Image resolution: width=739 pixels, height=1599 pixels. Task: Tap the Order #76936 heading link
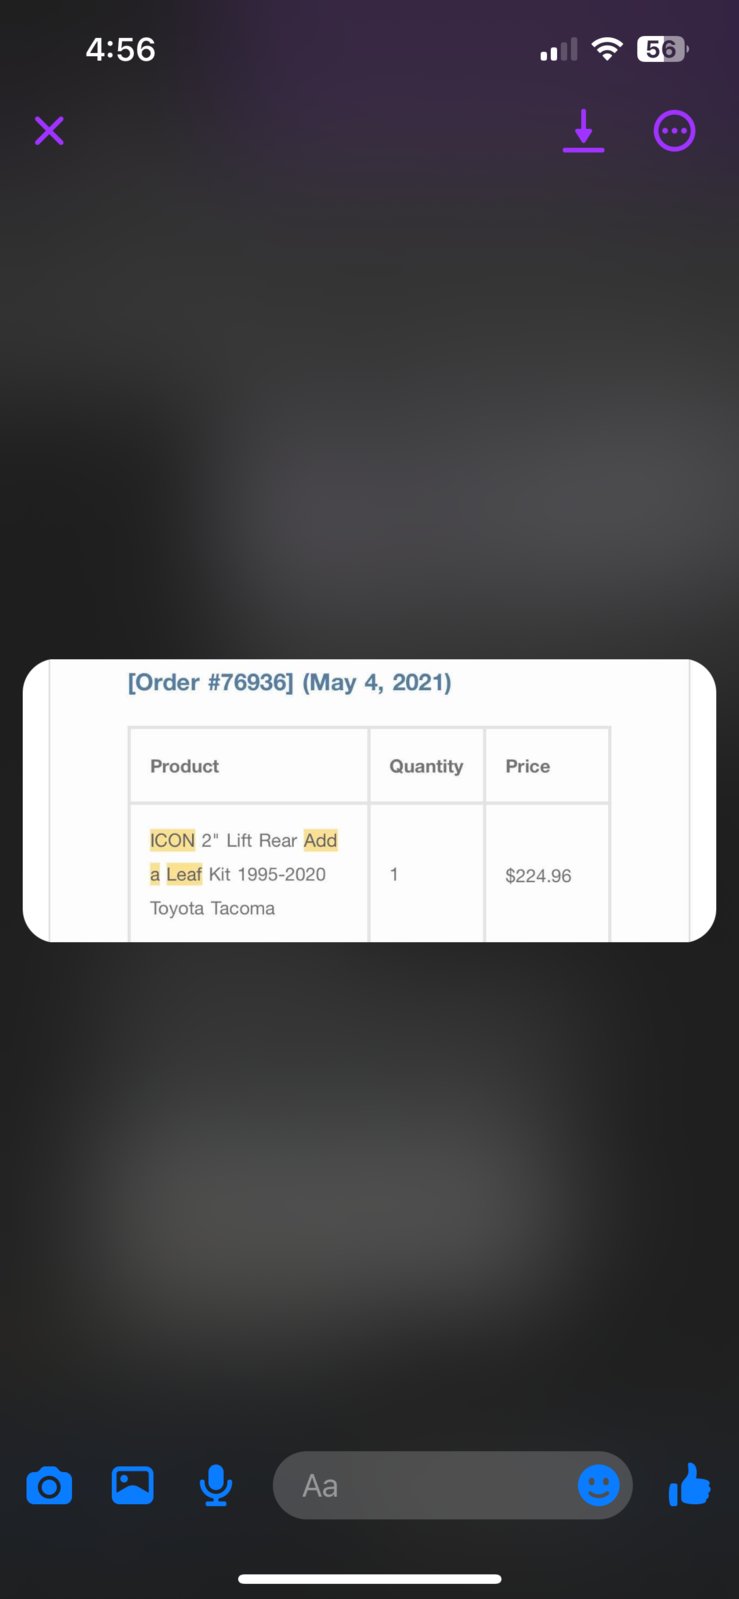click(289, 682)
